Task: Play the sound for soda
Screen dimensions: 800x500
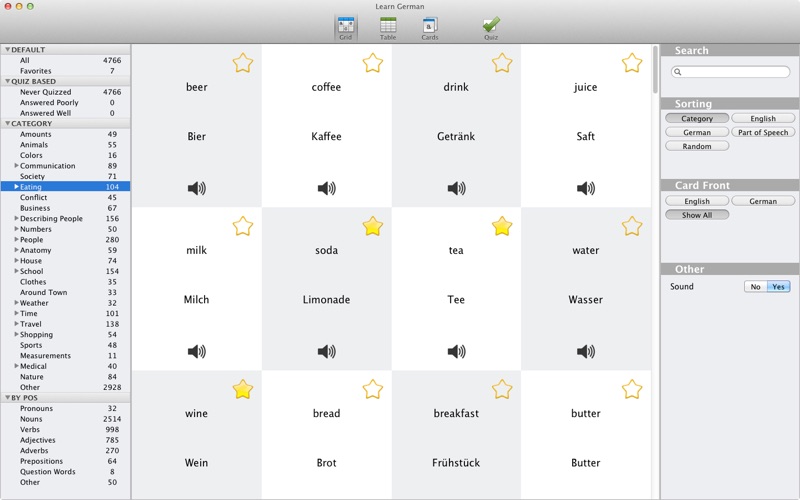Action: pos(327,351)
